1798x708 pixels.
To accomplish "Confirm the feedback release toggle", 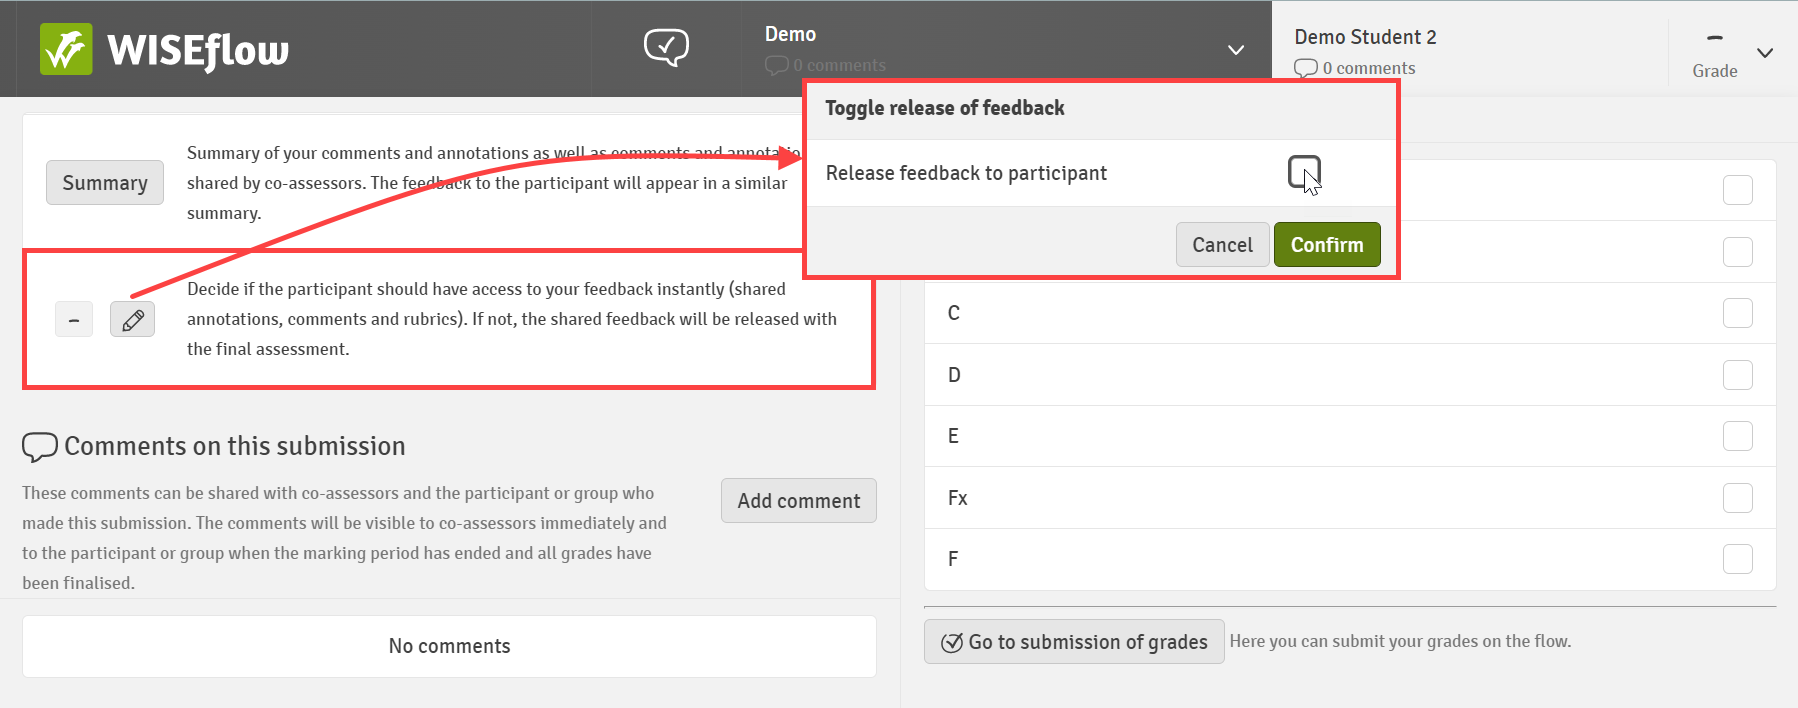I will click(1327, 245).
